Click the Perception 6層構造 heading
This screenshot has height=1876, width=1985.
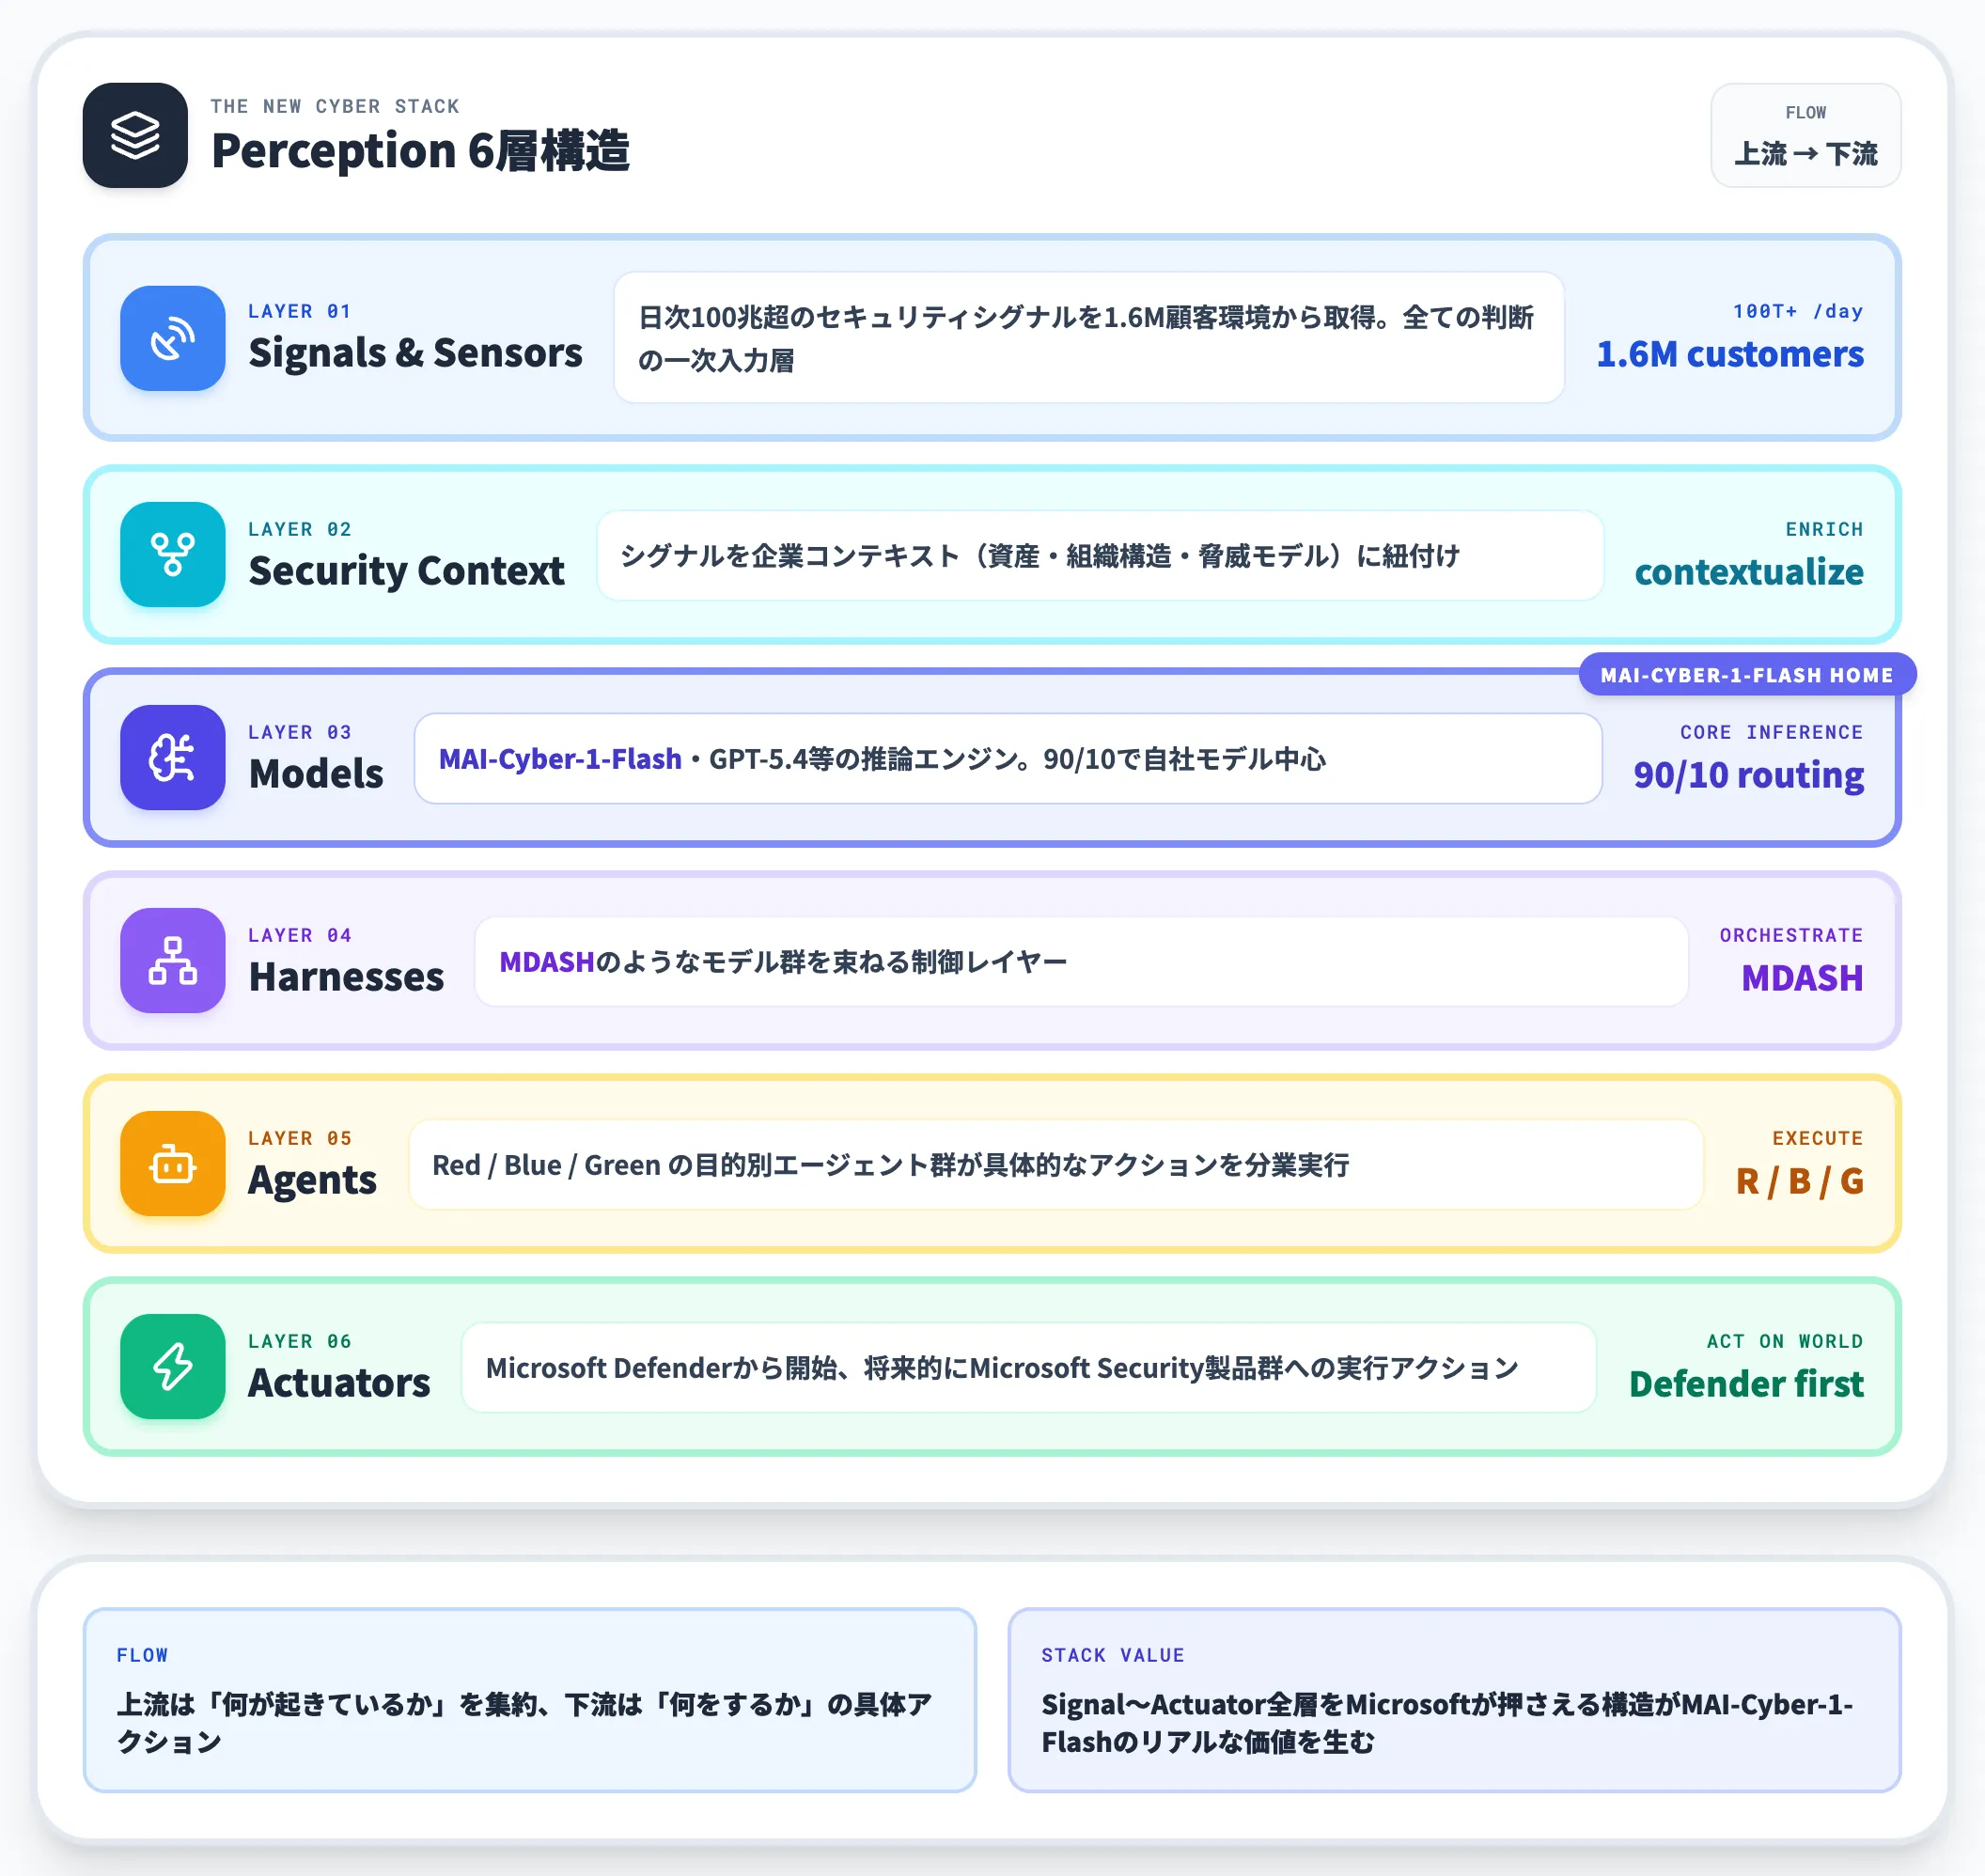pyautogui.click(x=420, y=151)
